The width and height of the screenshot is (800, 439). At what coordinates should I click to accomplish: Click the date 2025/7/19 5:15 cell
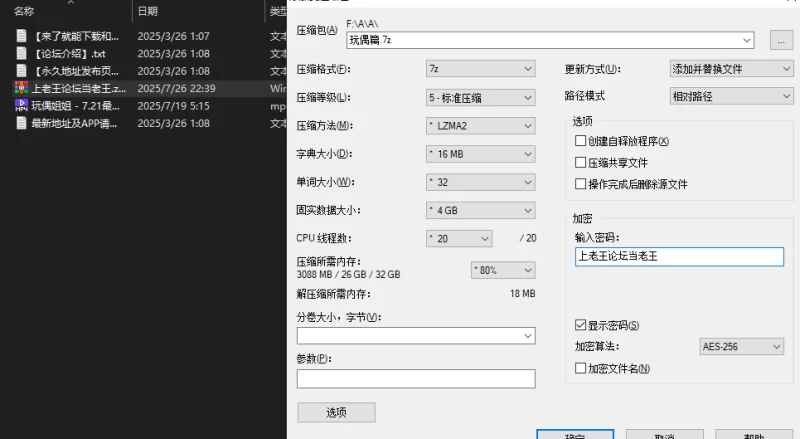coord(173,106)
